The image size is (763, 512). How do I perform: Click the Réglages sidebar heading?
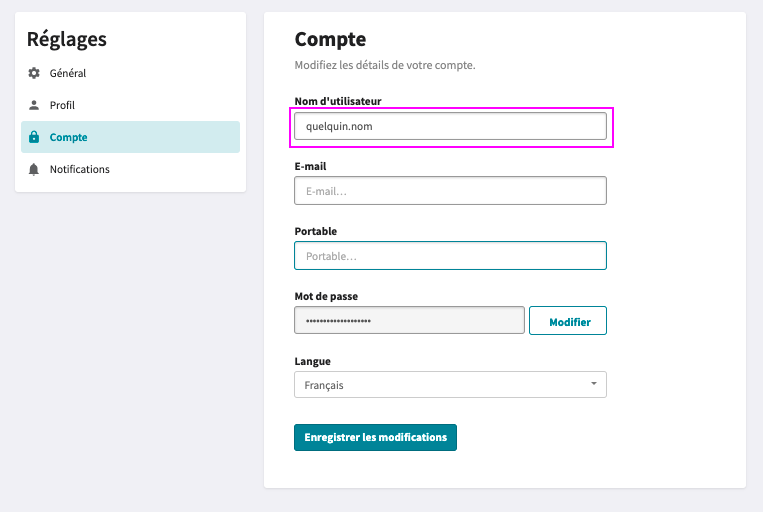[x=67, y=39]
